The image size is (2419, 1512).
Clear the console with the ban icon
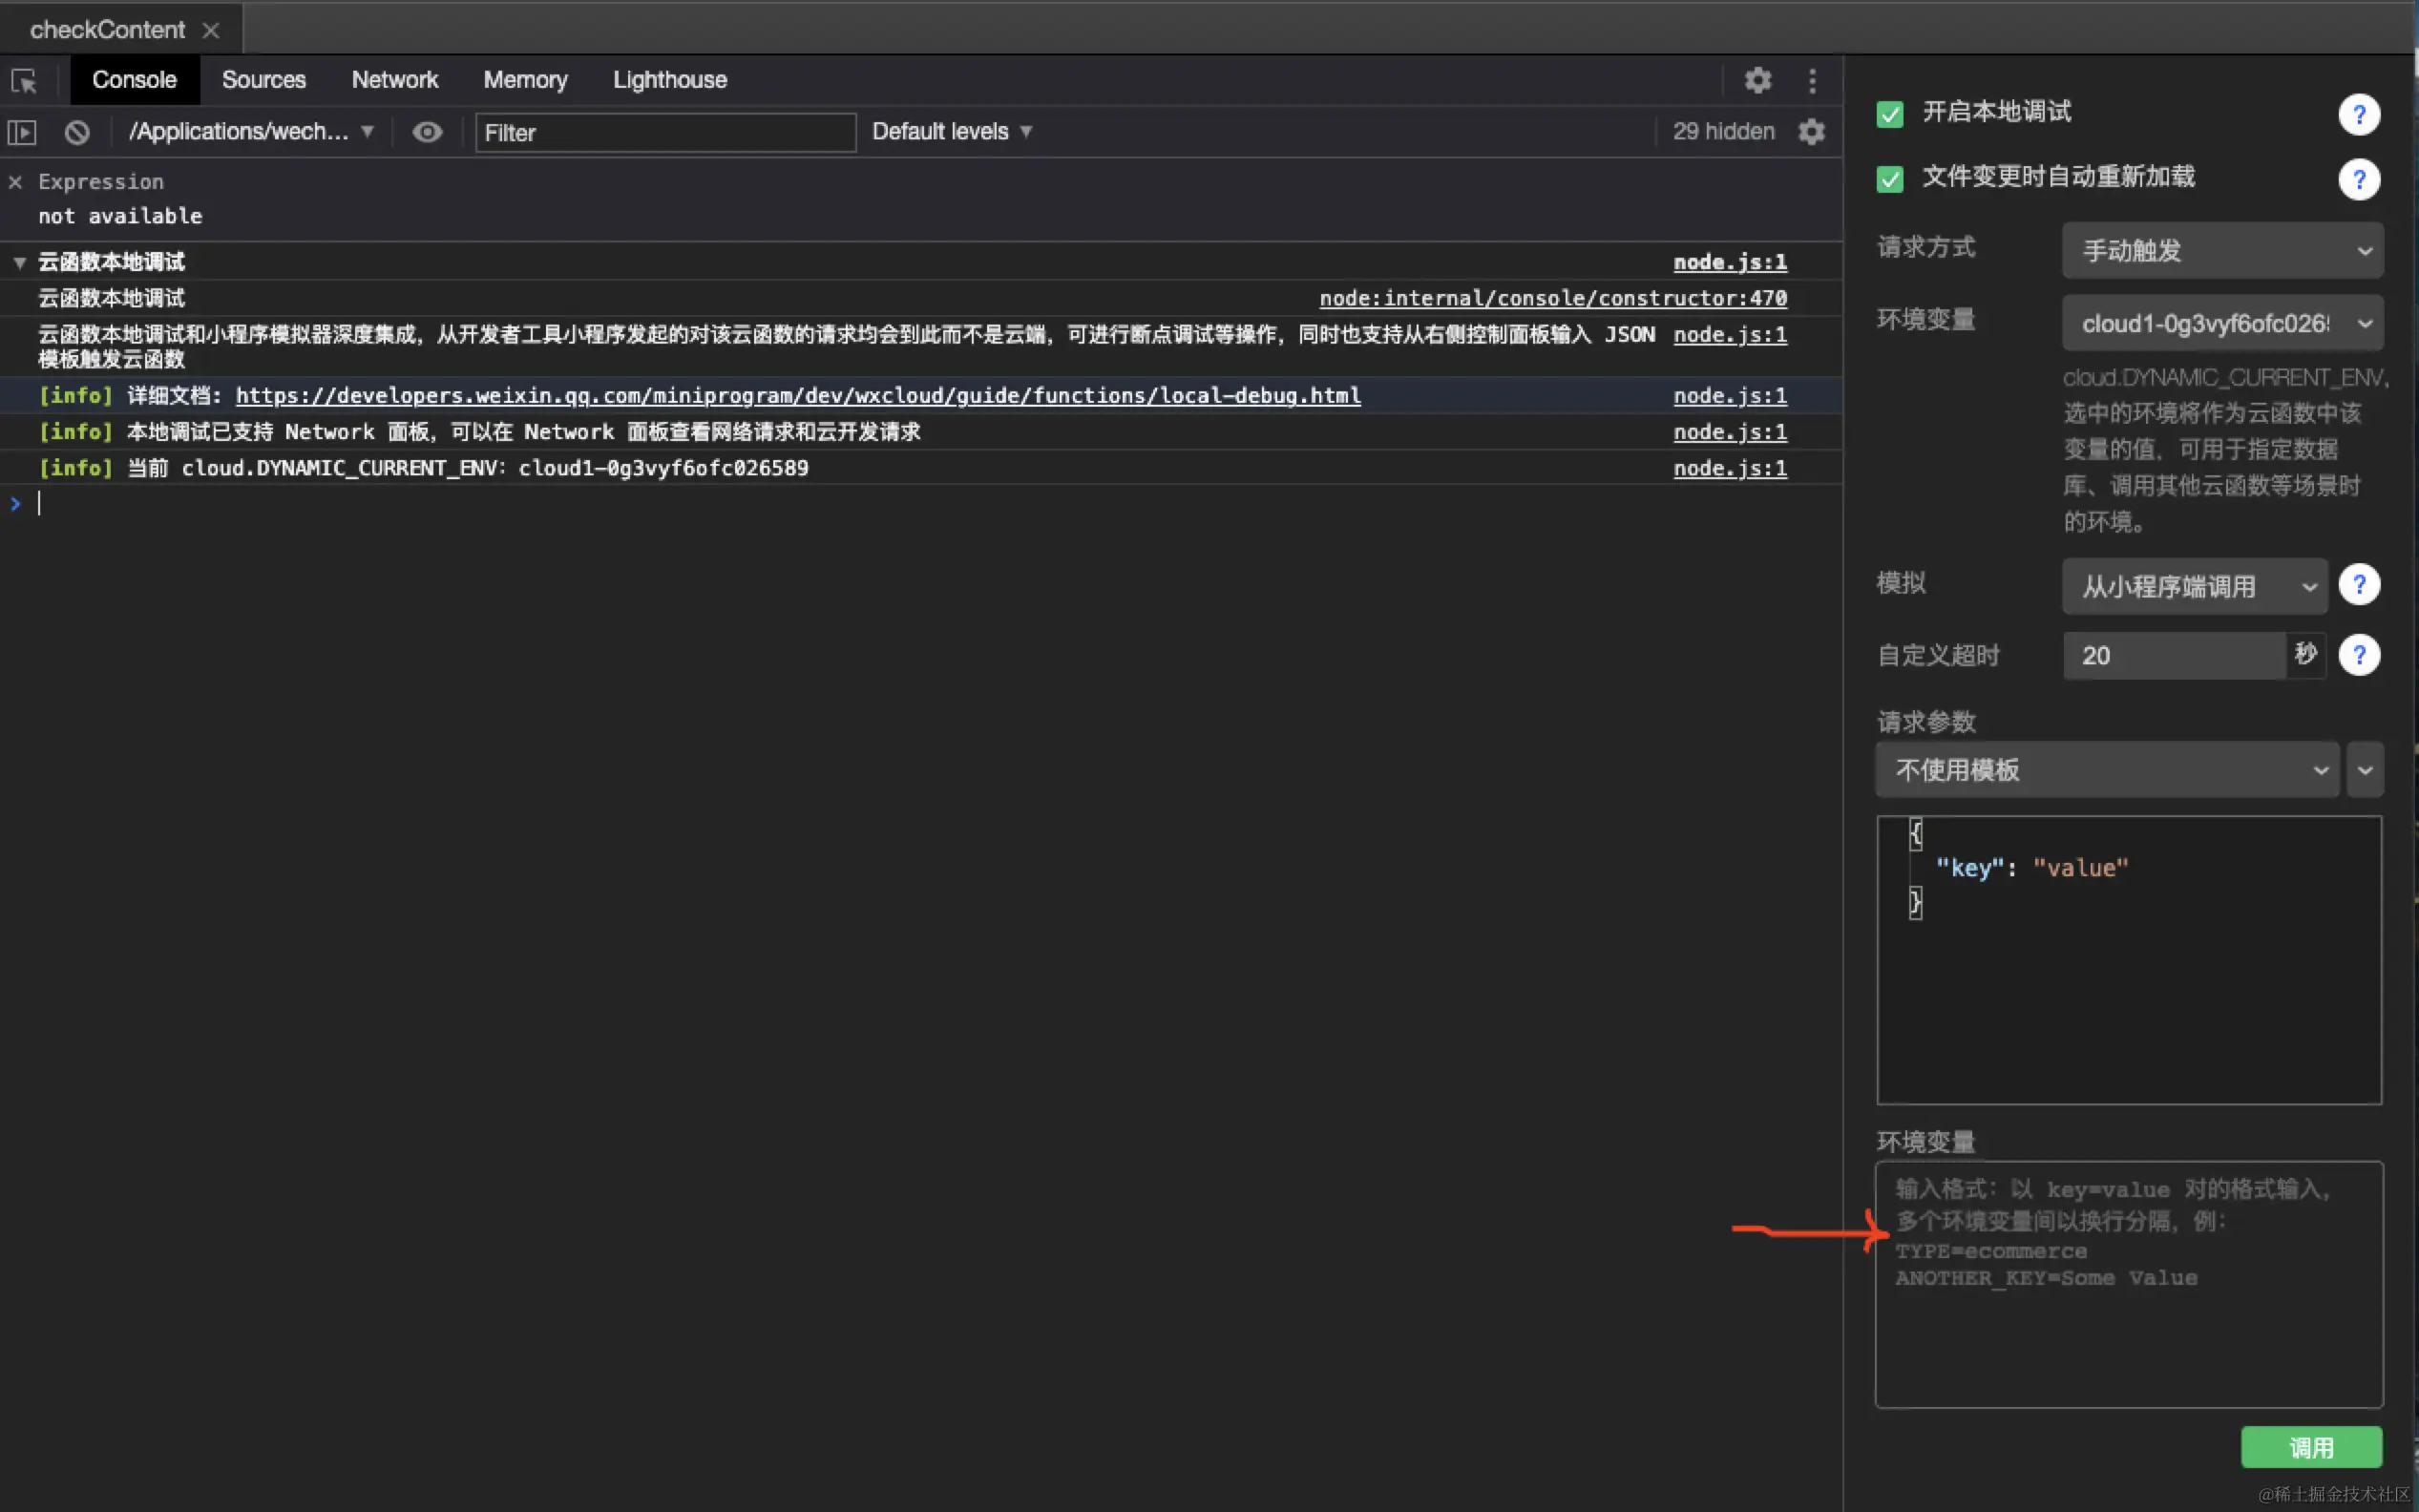(x=77, y=132)
